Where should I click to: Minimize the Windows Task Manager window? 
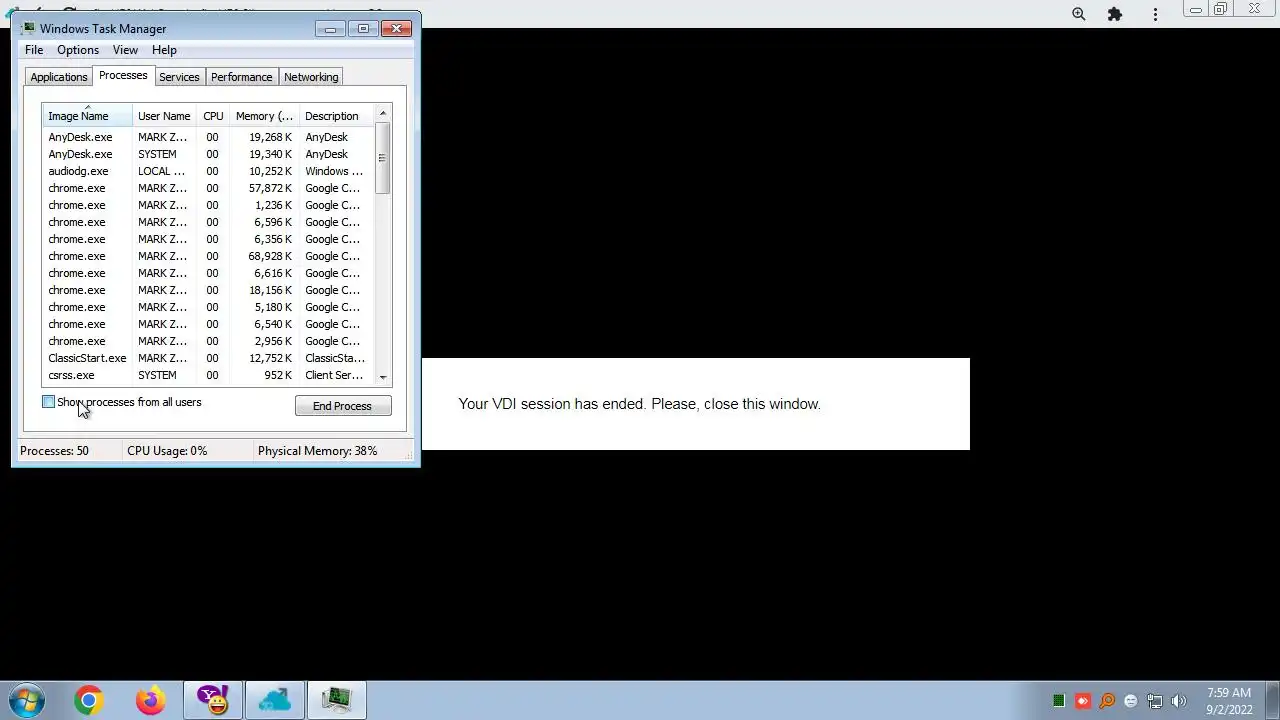[330, 29]
